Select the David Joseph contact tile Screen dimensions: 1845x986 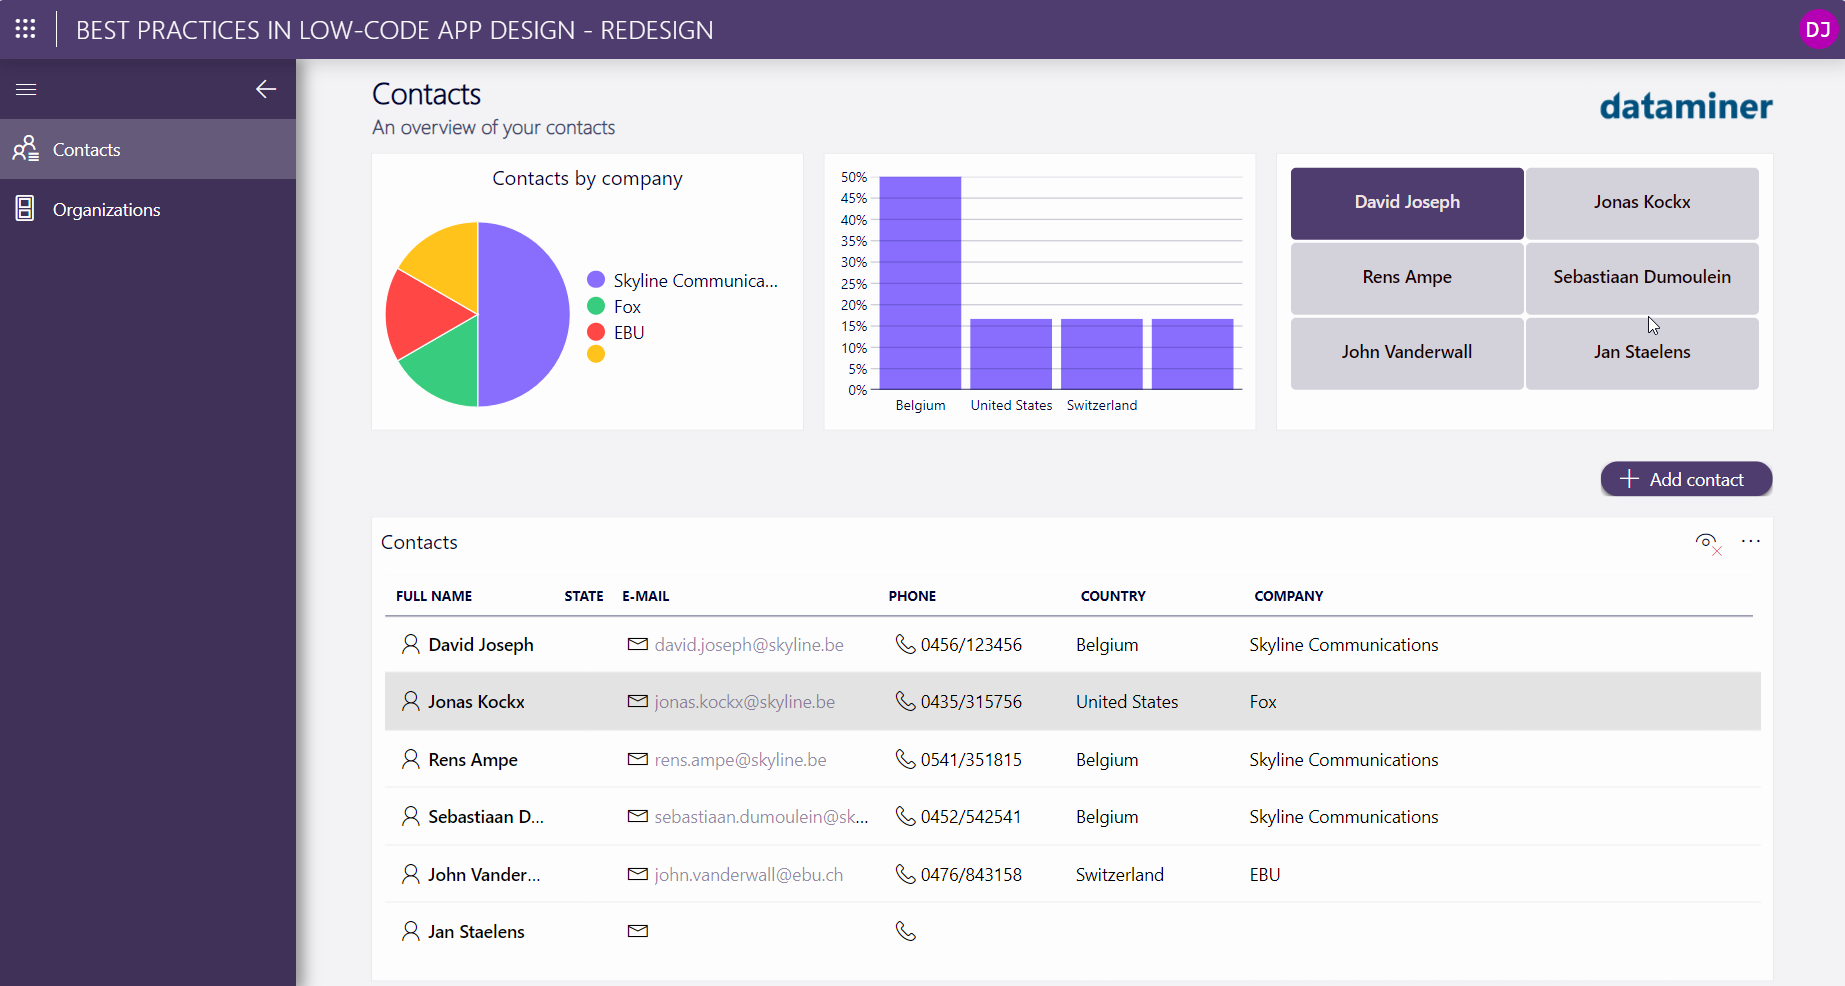1406,203
